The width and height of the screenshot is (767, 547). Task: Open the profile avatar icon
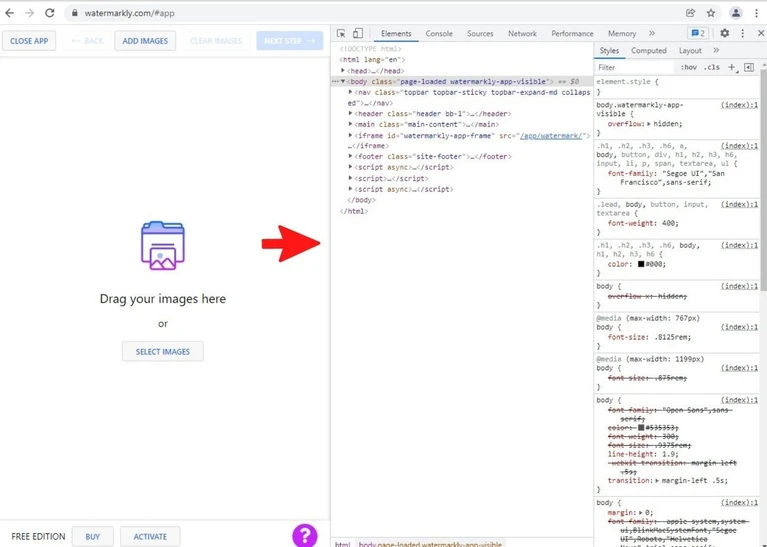[736, 13]
